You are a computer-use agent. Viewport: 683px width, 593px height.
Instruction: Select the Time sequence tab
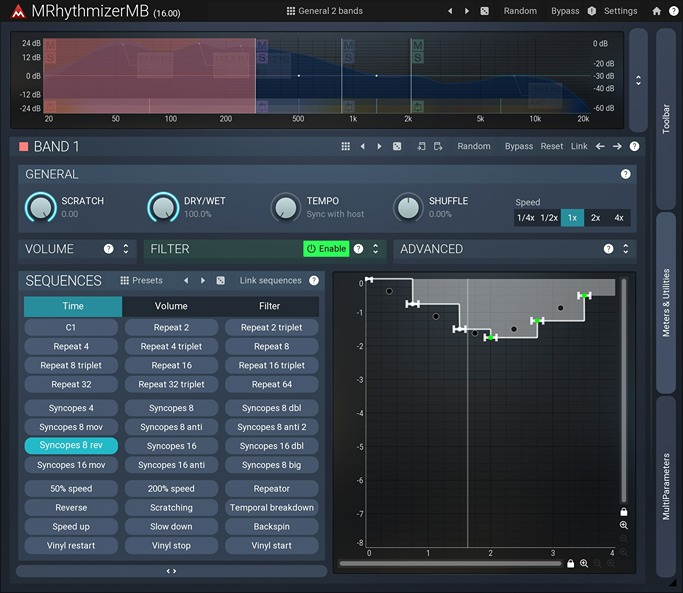(x=73, y=306)
